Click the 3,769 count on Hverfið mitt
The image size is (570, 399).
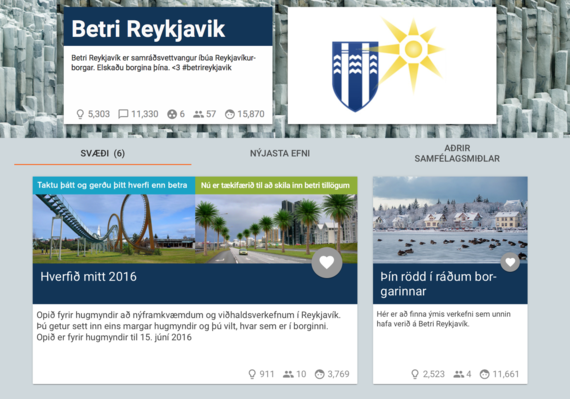pos(338,374)
